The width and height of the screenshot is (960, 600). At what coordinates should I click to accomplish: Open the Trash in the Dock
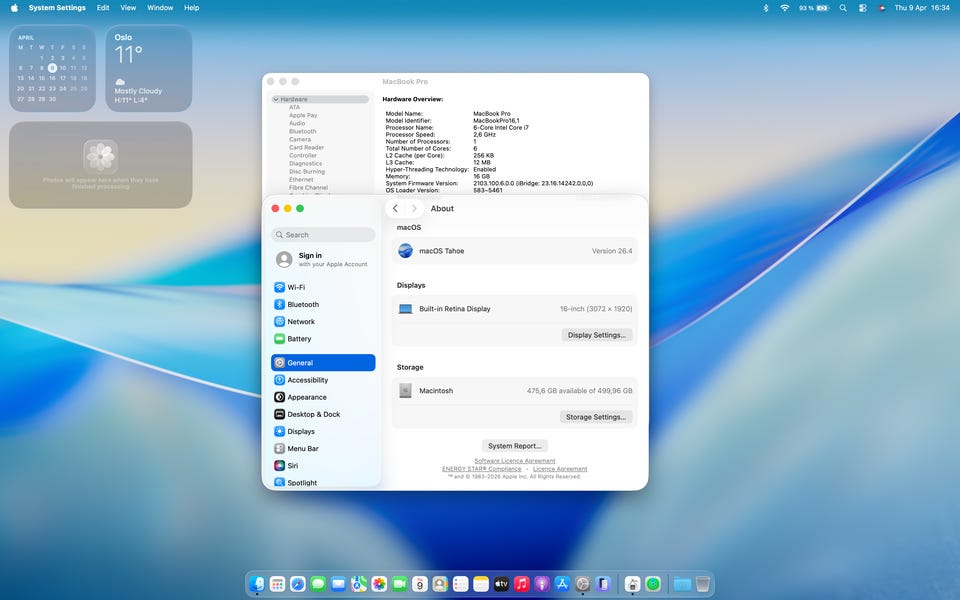[x=703, y=584]
